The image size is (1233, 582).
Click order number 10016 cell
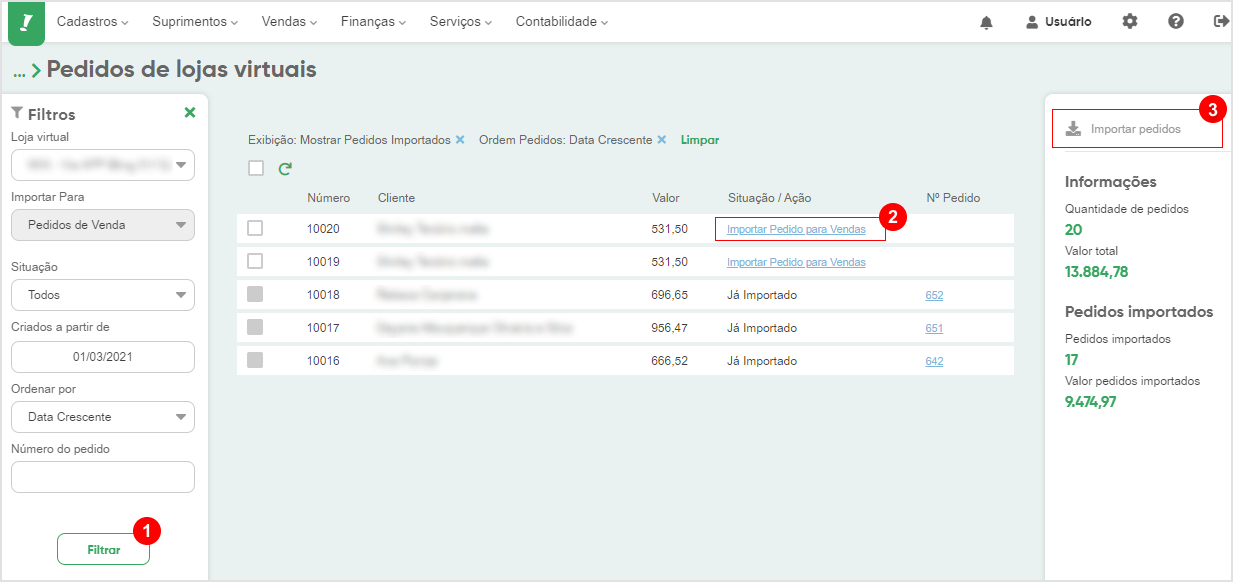point(323,361)
